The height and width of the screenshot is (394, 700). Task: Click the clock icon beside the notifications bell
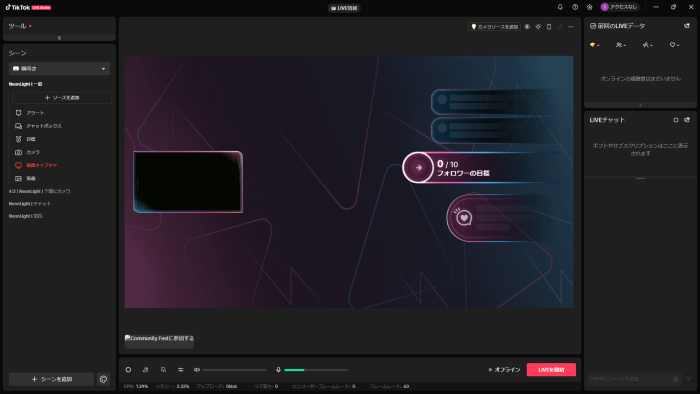click(x=575, y=7)
